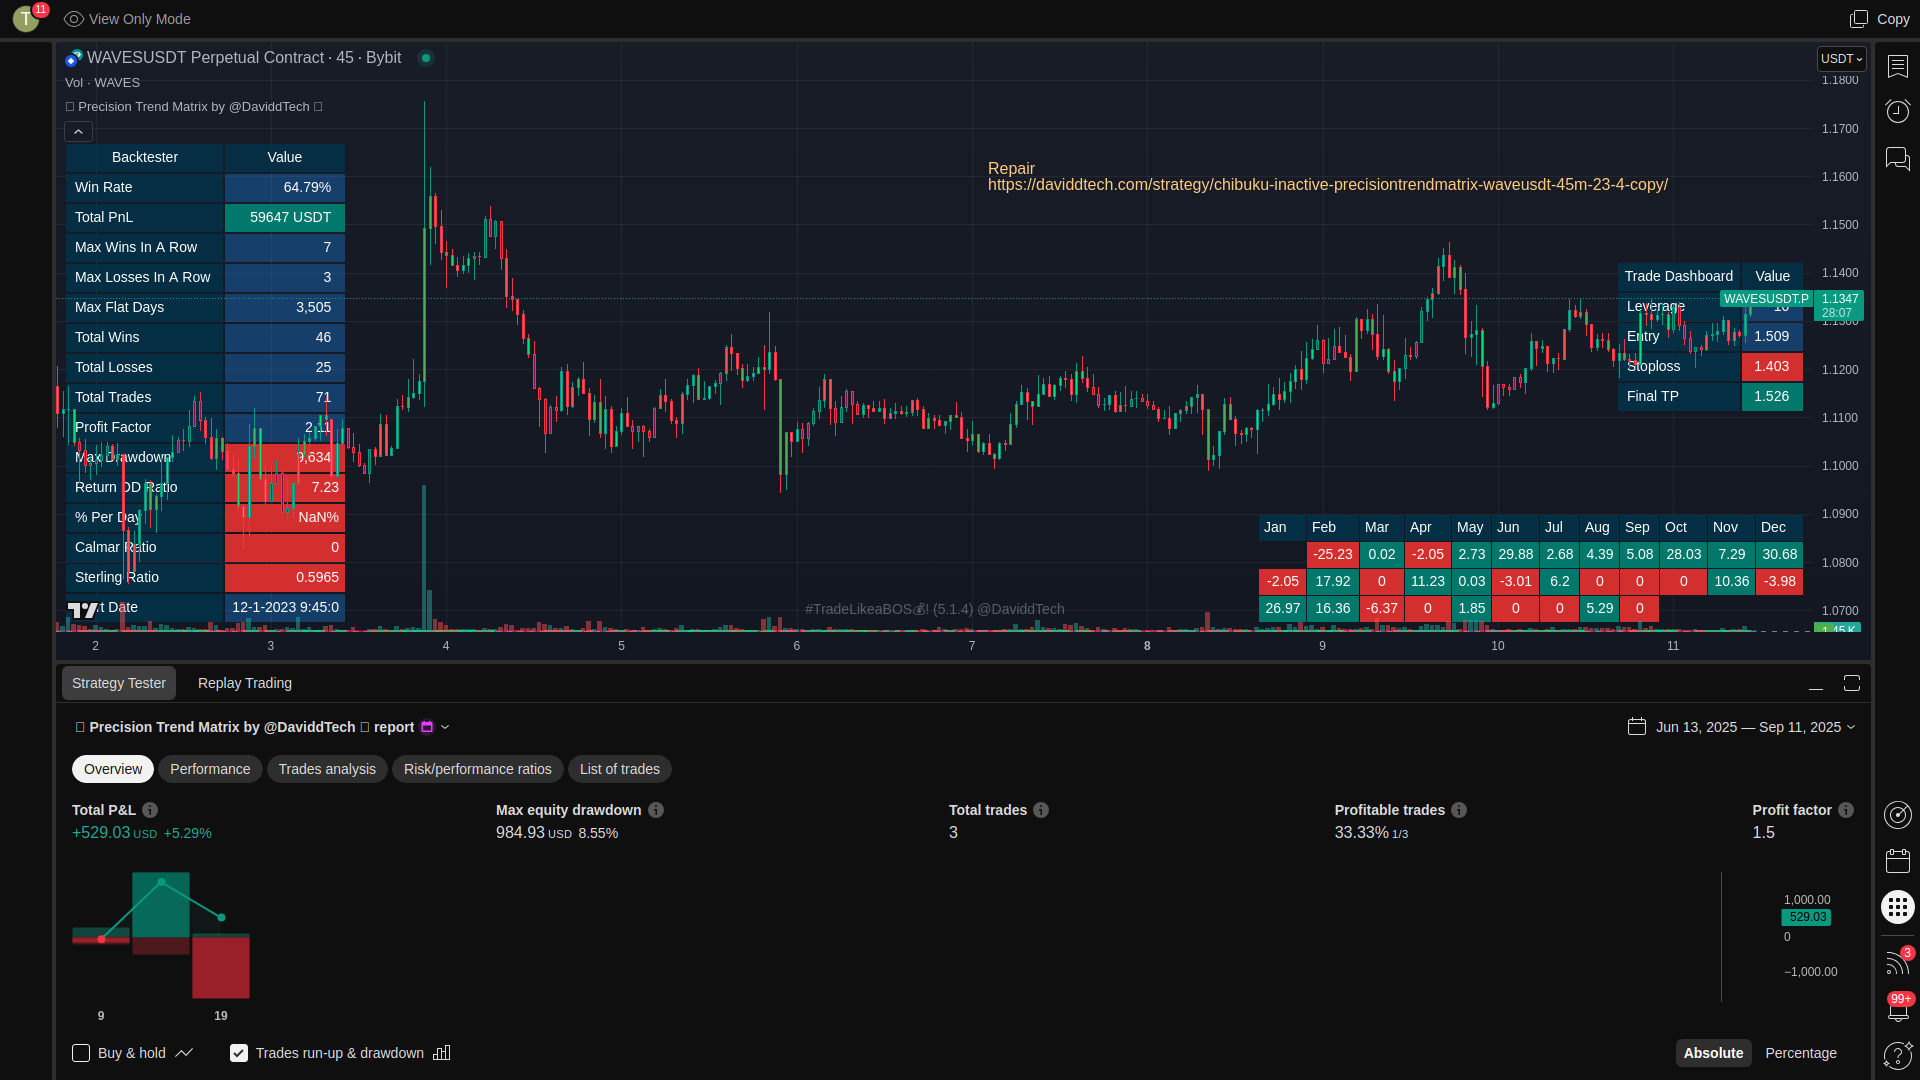This screenshot has height=1080, width=1920.
Task: Switch to Replay Trading tab
Action: coord(245,683)
